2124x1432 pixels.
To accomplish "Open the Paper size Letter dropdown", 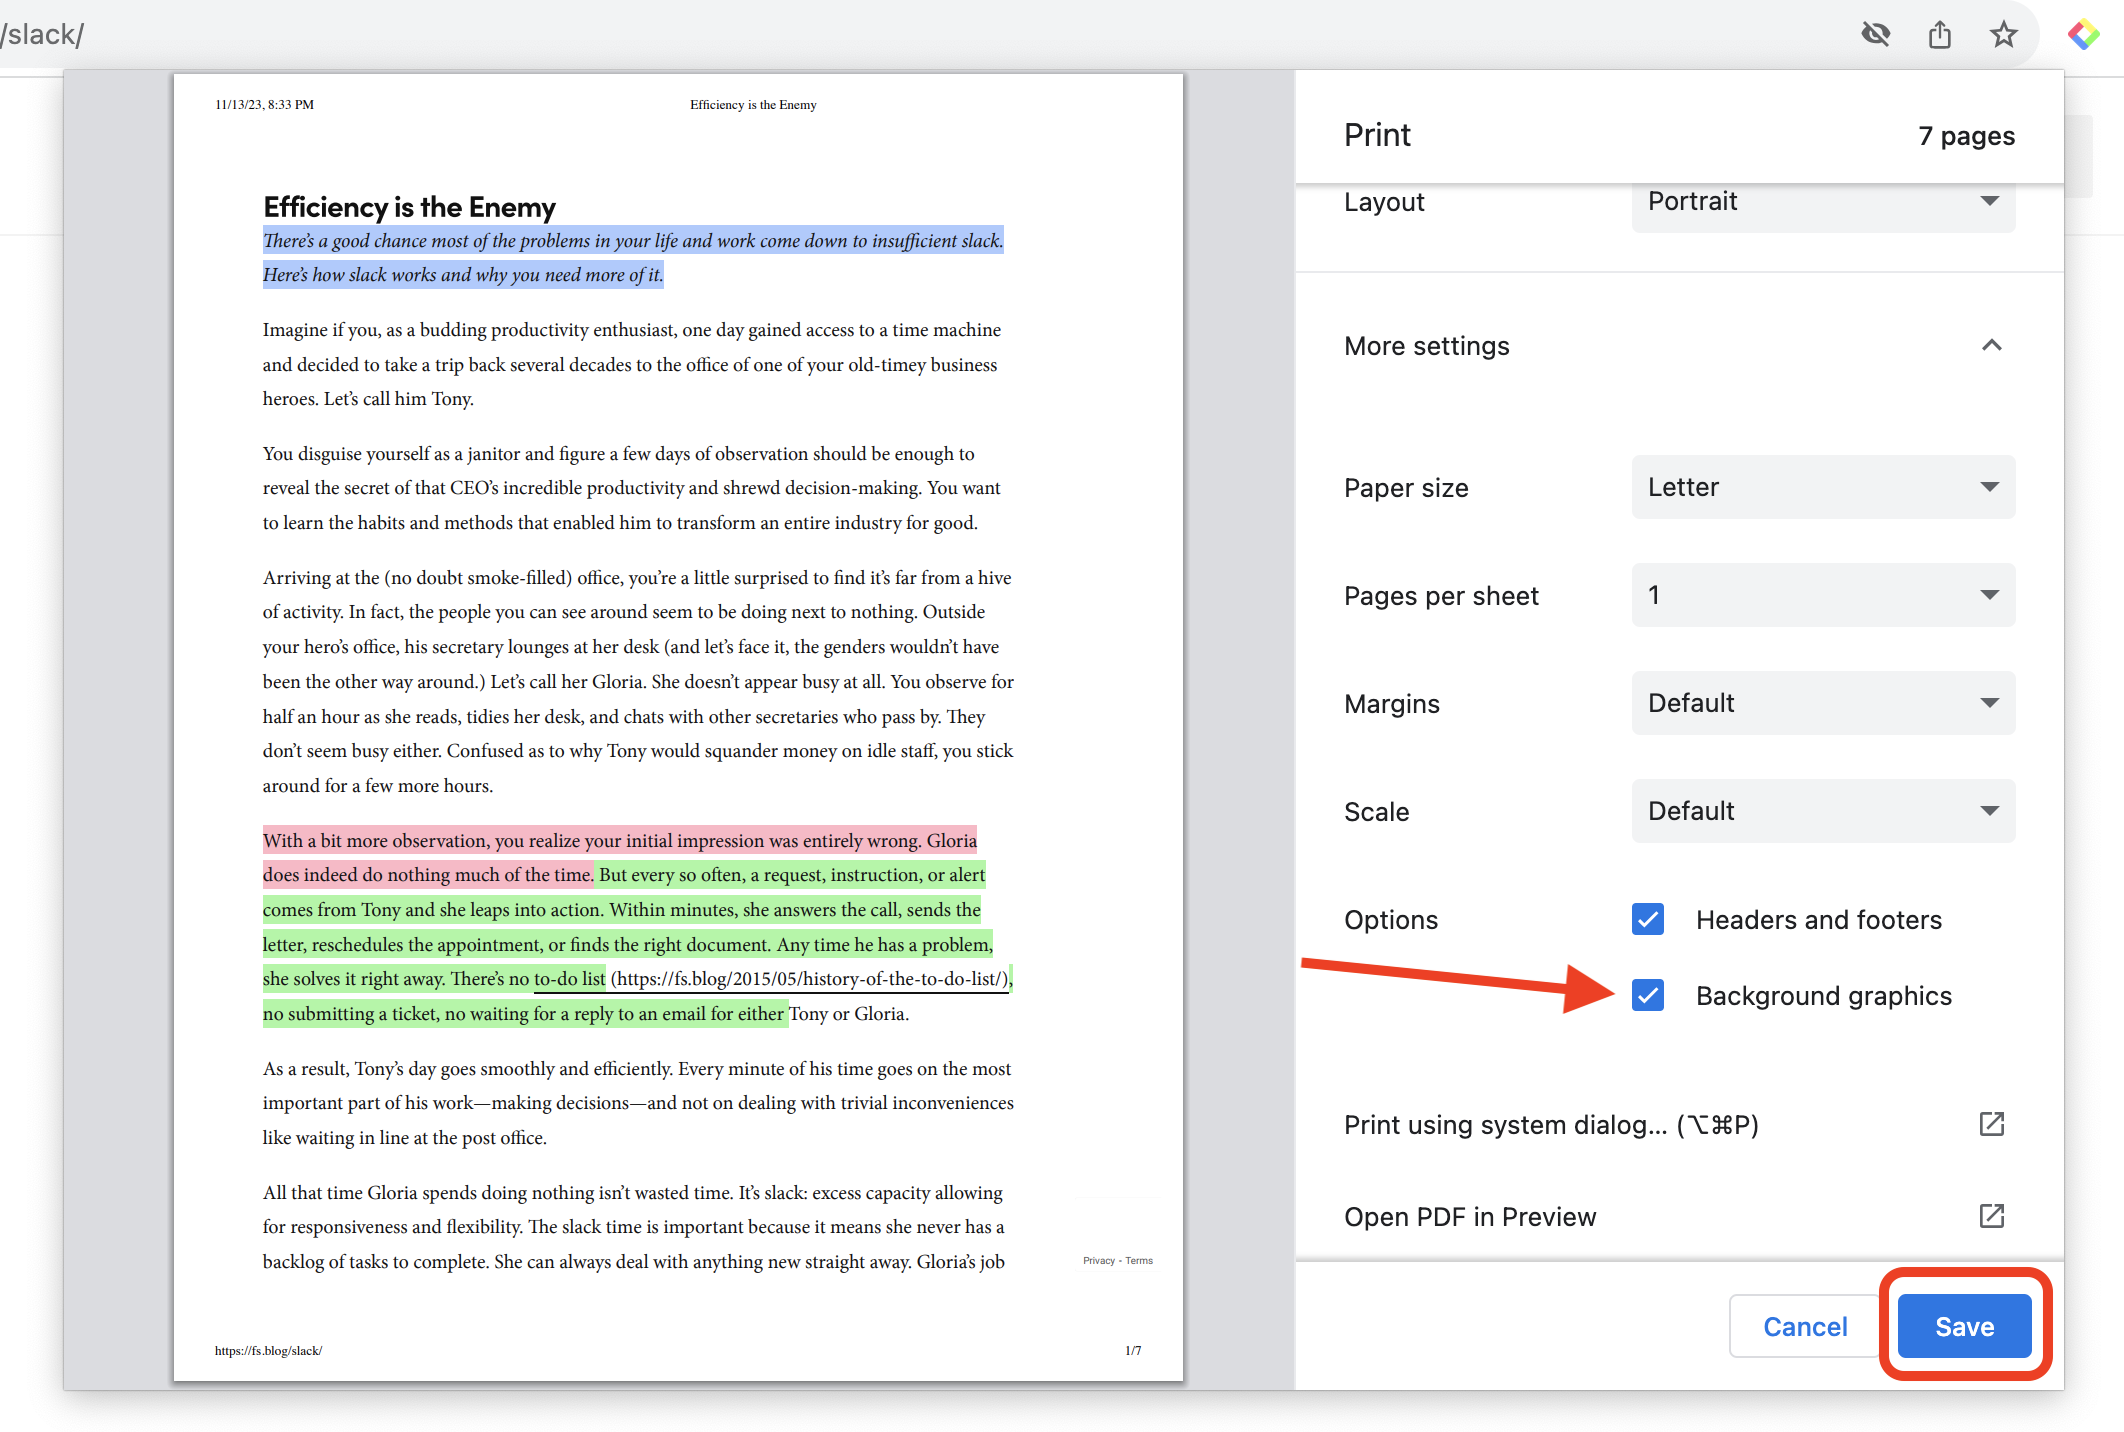I will pyautogui.click(x=1823, y=487).
